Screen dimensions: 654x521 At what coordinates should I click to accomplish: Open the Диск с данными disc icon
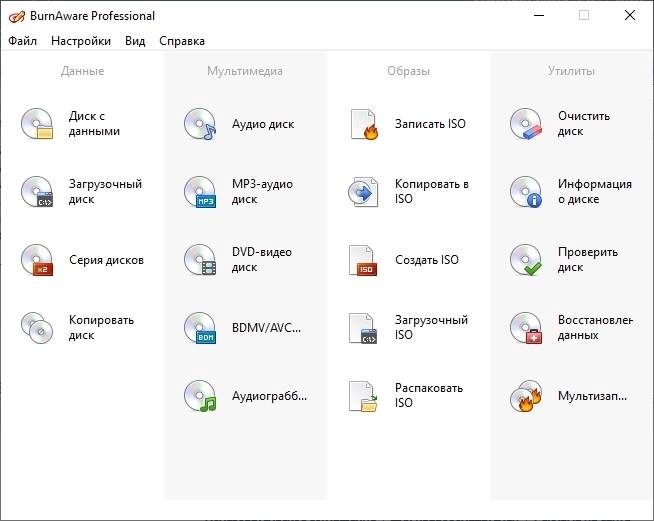[37, 123]
